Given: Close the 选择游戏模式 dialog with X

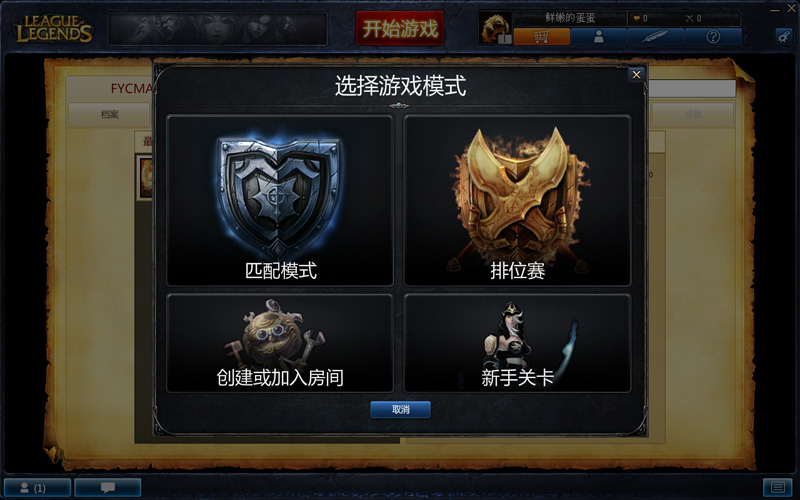Looking at the screenshot, I should (636, 74).
